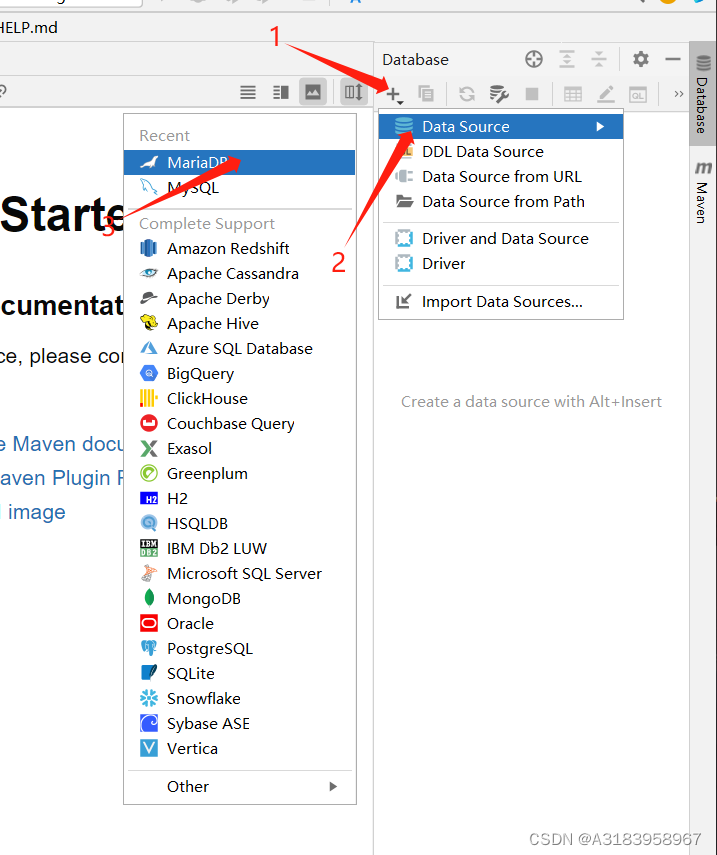The height and width of the screenshot is (855, 717).
Task: Choose Data Source from URL
Action: click(x=501, y=177)
